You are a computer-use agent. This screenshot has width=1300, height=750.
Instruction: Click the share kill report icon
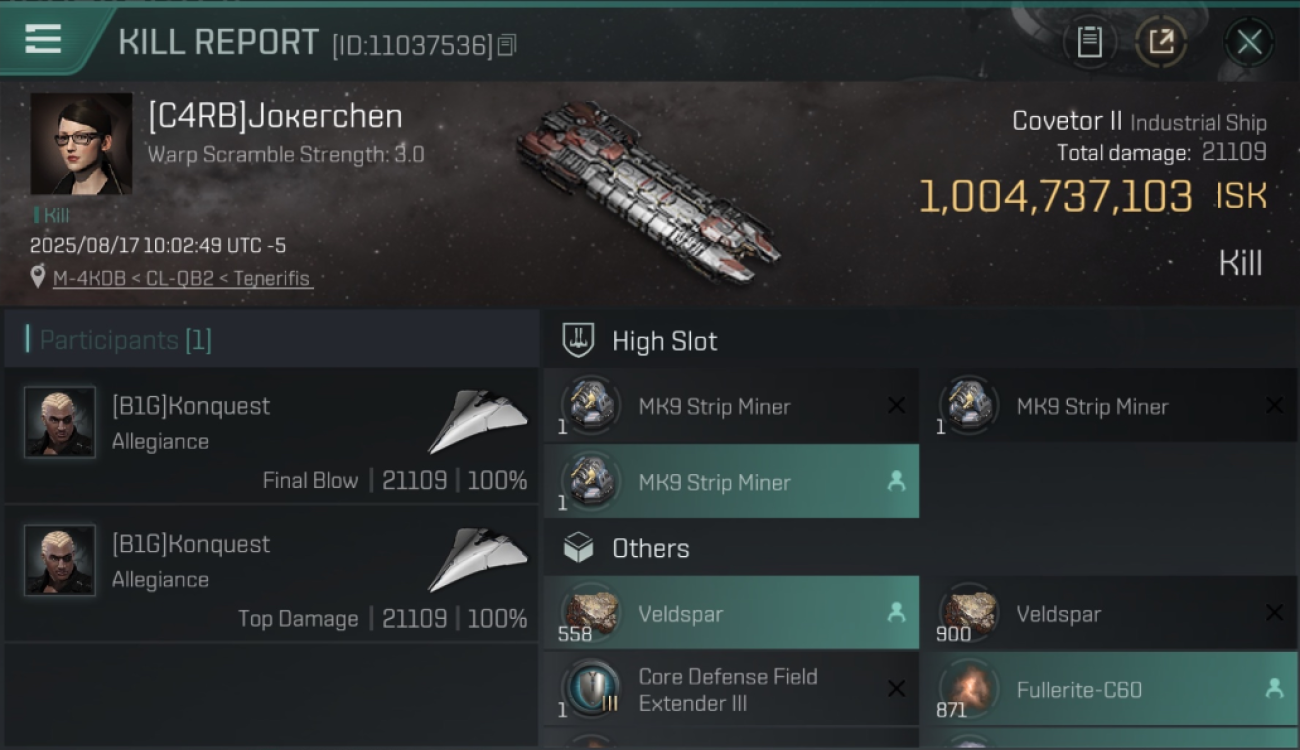[1160, 42]
